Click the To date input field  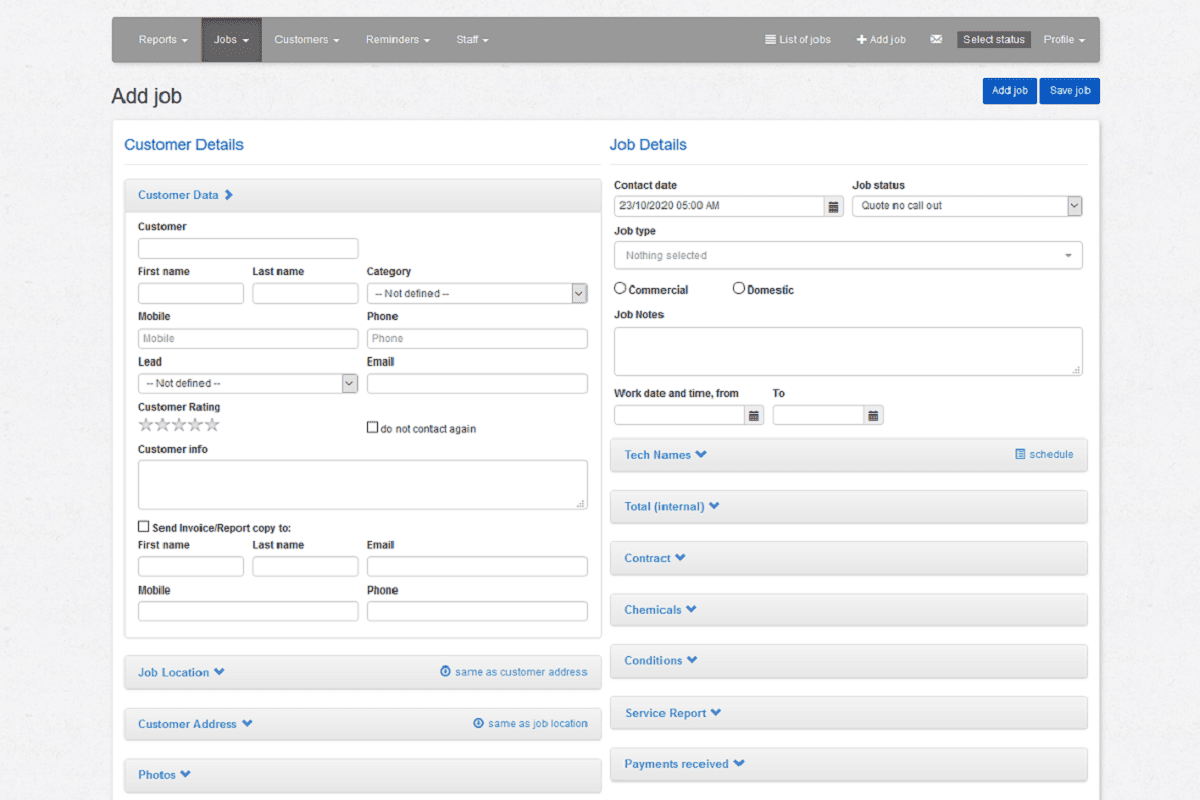click(818, 415)
